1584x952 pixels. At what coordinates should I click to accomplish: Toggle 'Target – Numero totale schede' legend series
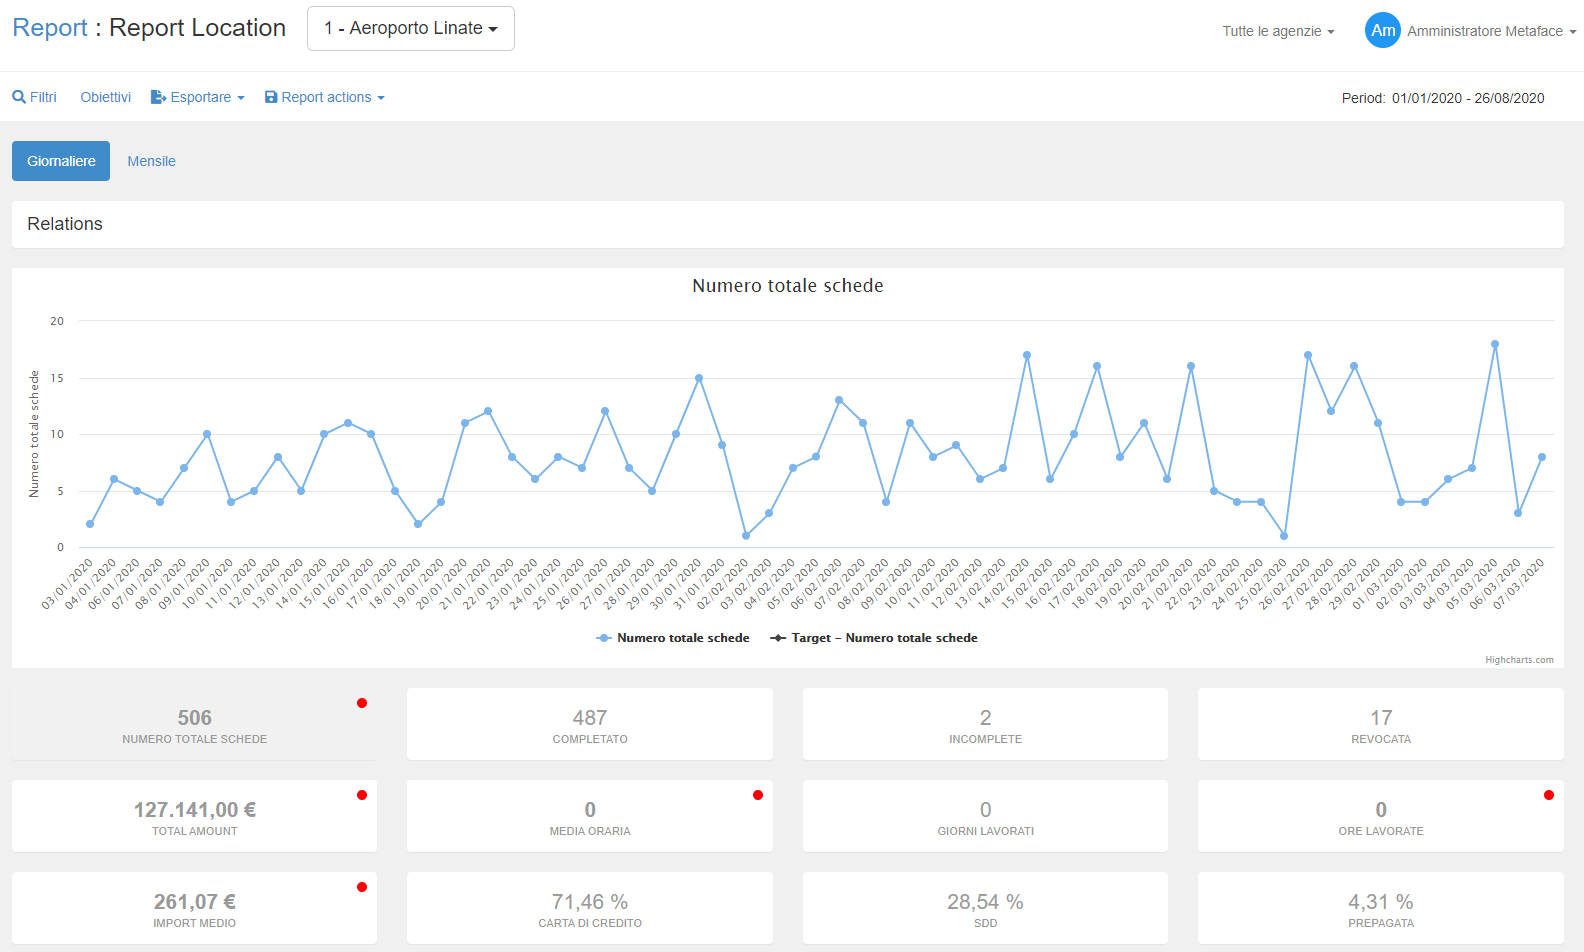pos(874,638)
